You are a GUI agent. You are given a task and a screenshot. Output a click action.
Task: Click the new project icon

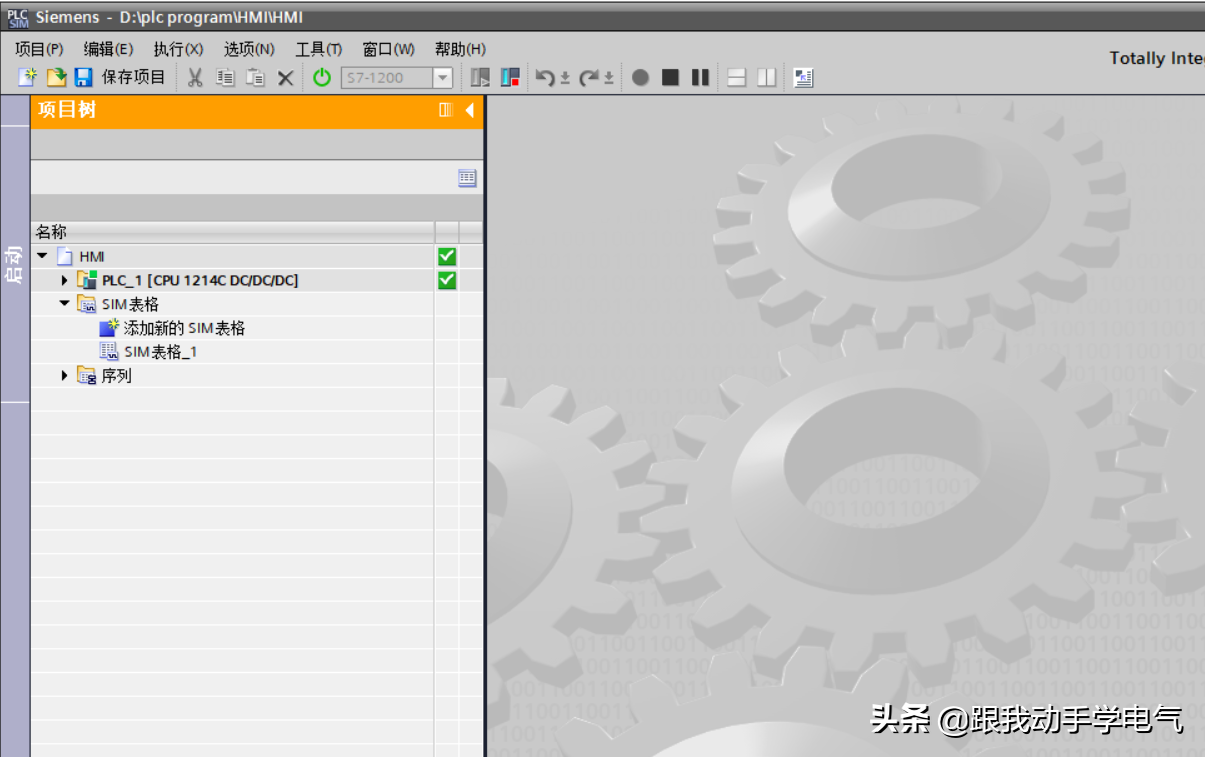(x=27, y=77)
